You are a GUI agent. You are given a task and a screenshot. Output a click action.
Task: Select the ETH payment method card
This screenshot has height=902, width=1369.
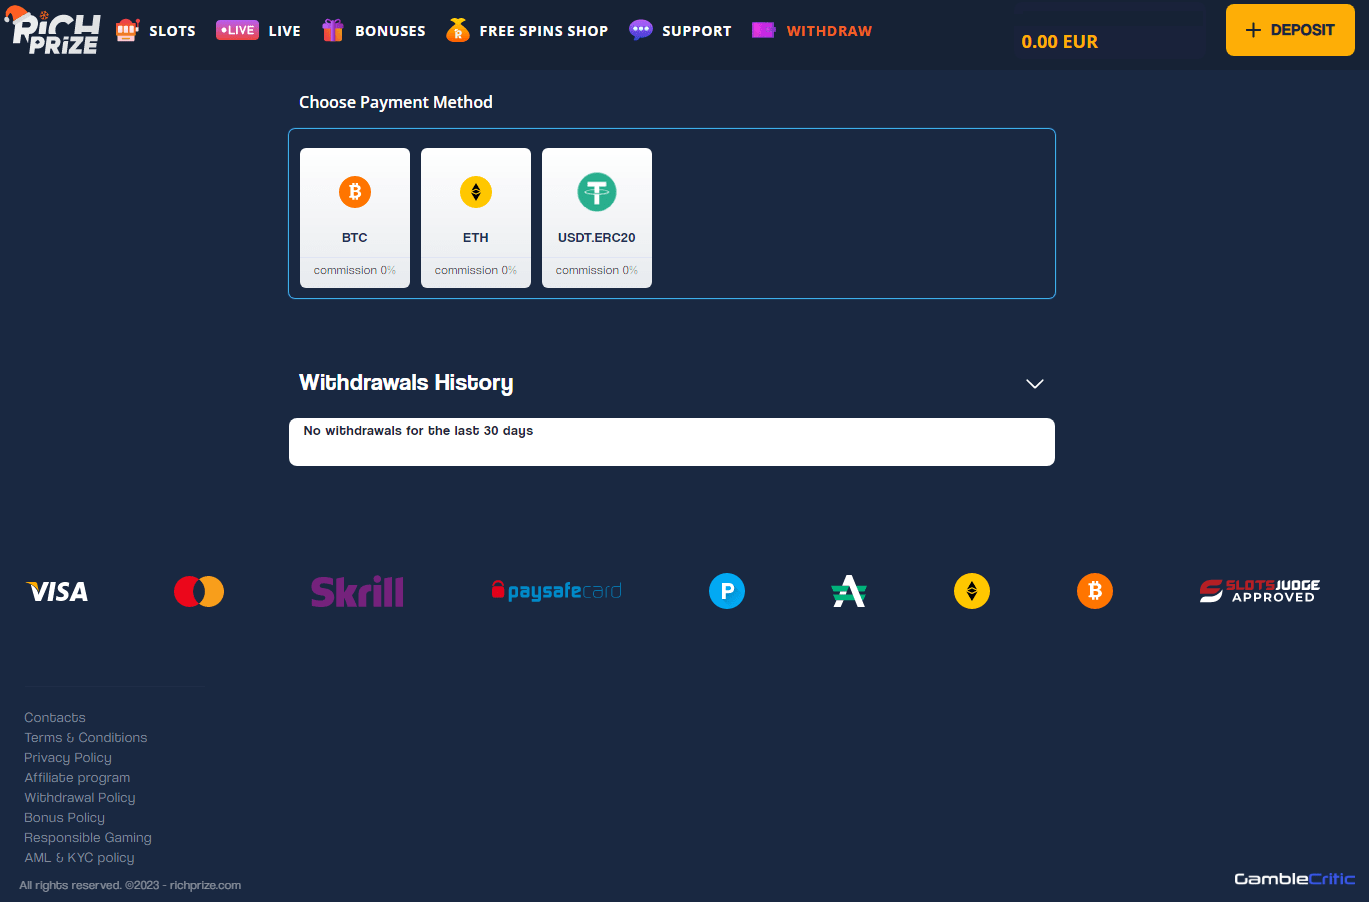(x=476, y=218)
